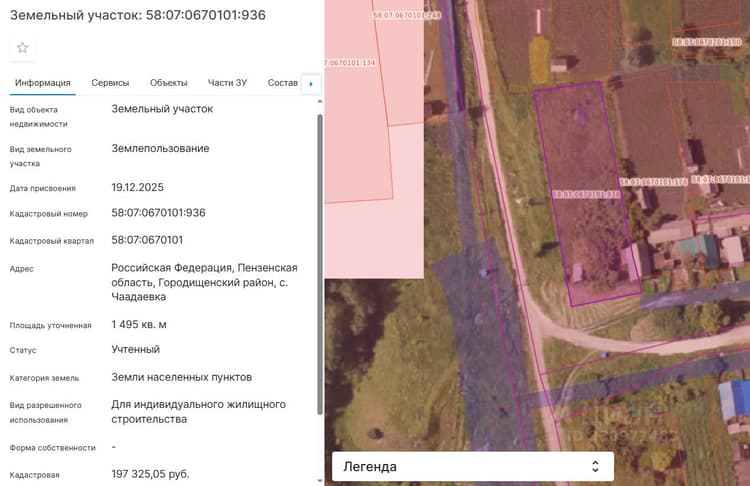
Task: Click the address text ending in Чаадаевка
Action: pos(204,282)
